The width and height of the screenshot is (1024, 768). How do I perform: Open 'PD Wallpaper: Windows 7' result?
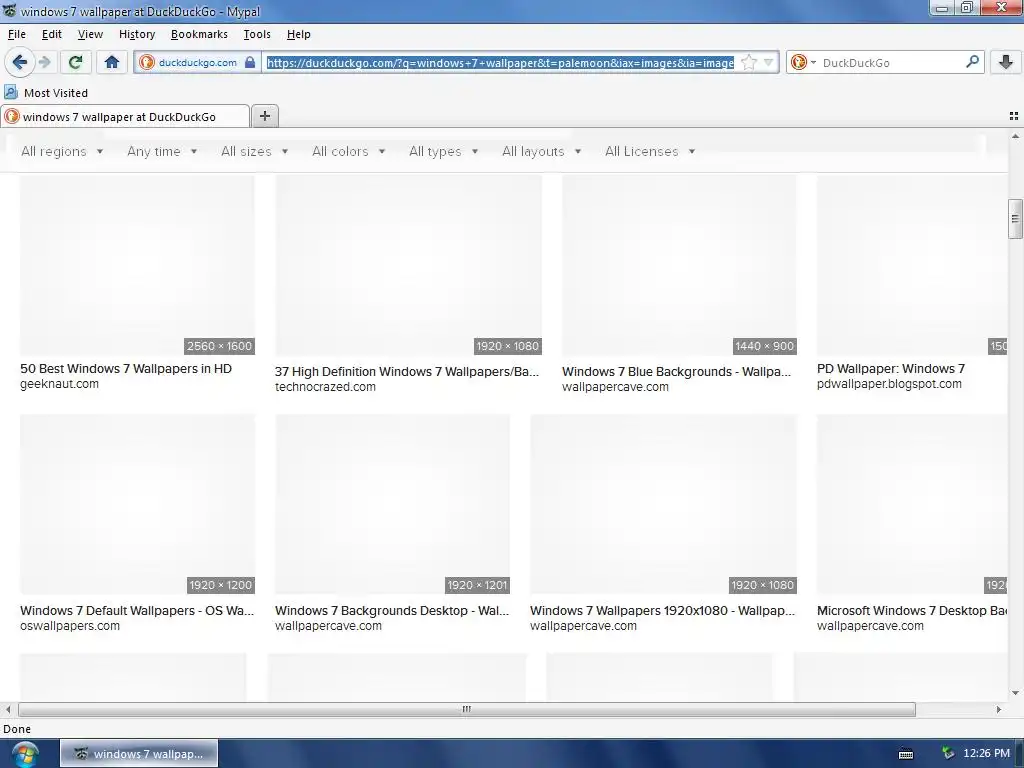pos(891,368)
